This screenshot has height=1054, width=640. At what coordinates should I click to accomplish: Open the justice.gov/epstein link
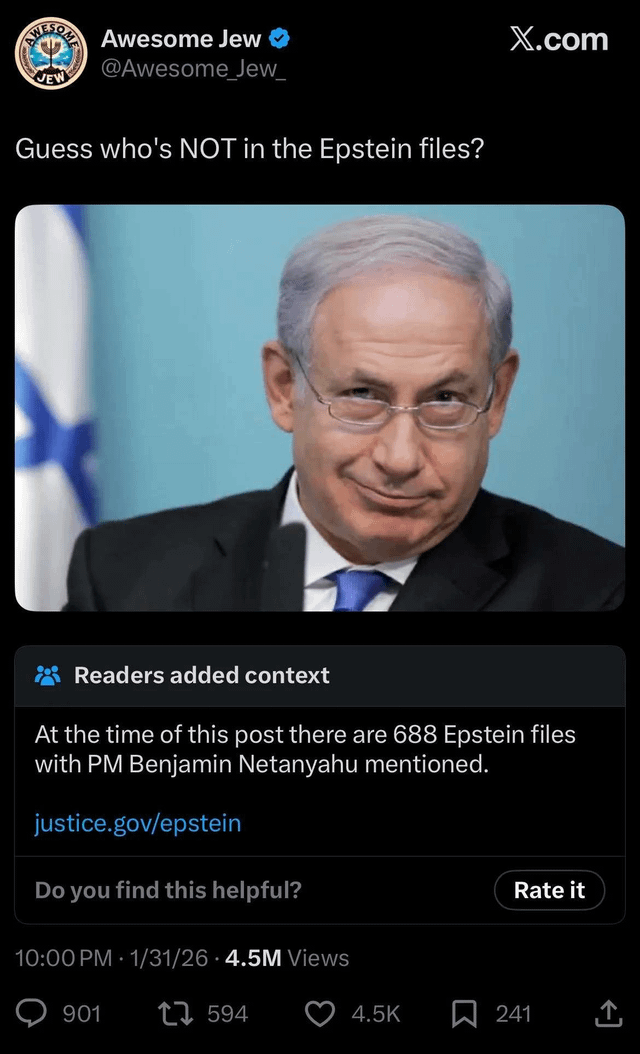coord(138,823)
